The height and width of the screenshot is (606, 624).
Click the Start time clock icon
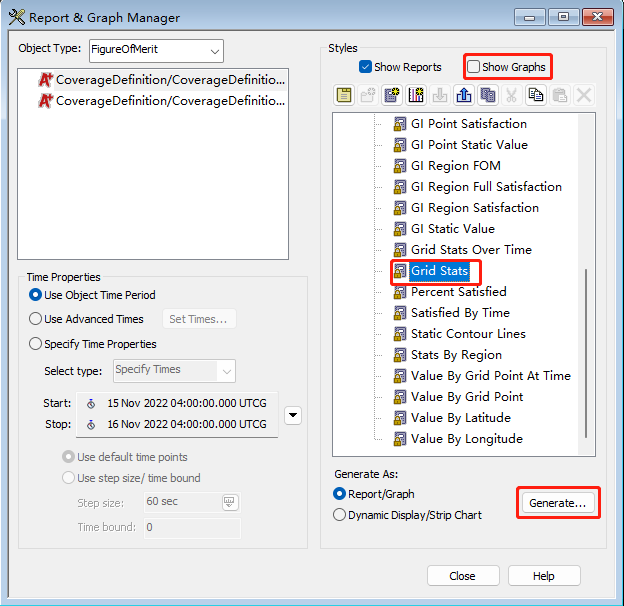[92, 403]
